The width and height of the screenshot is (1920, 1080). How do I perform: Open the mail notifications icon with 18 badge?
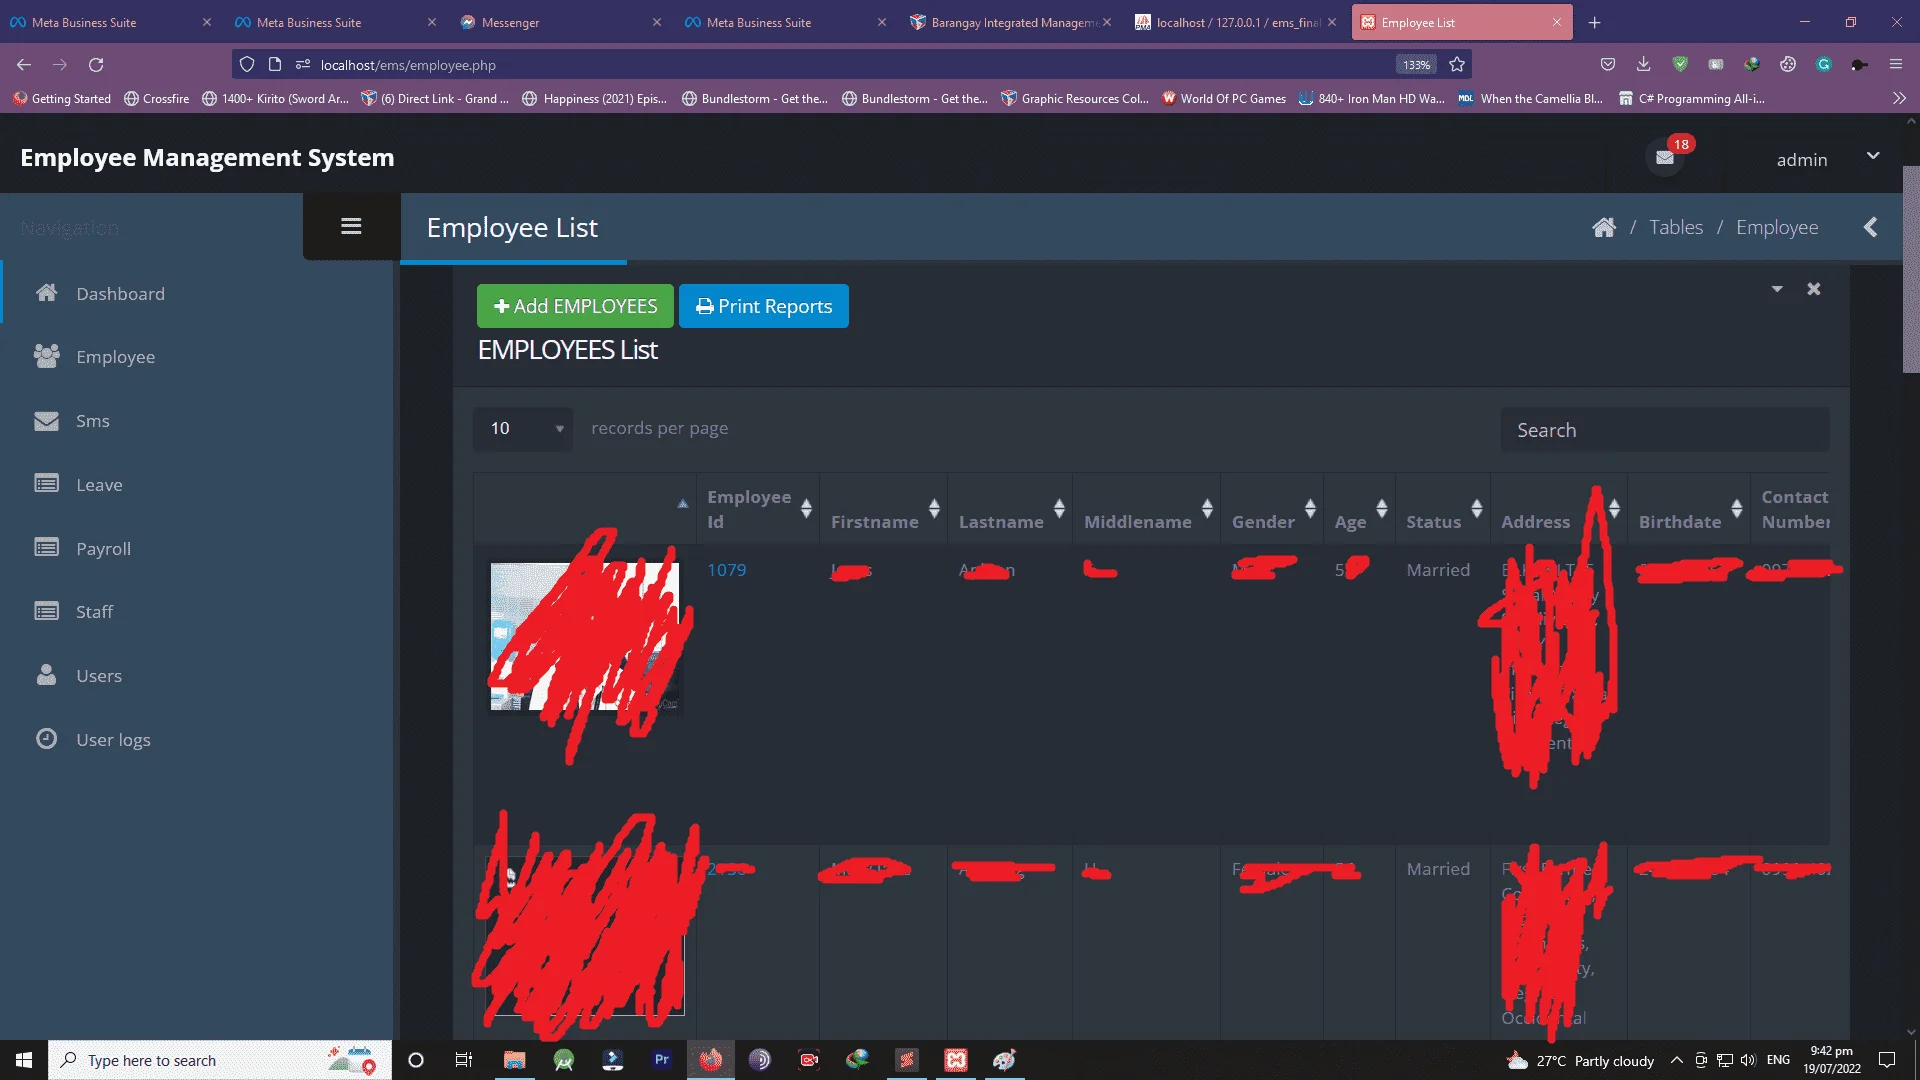[1665, 157]
